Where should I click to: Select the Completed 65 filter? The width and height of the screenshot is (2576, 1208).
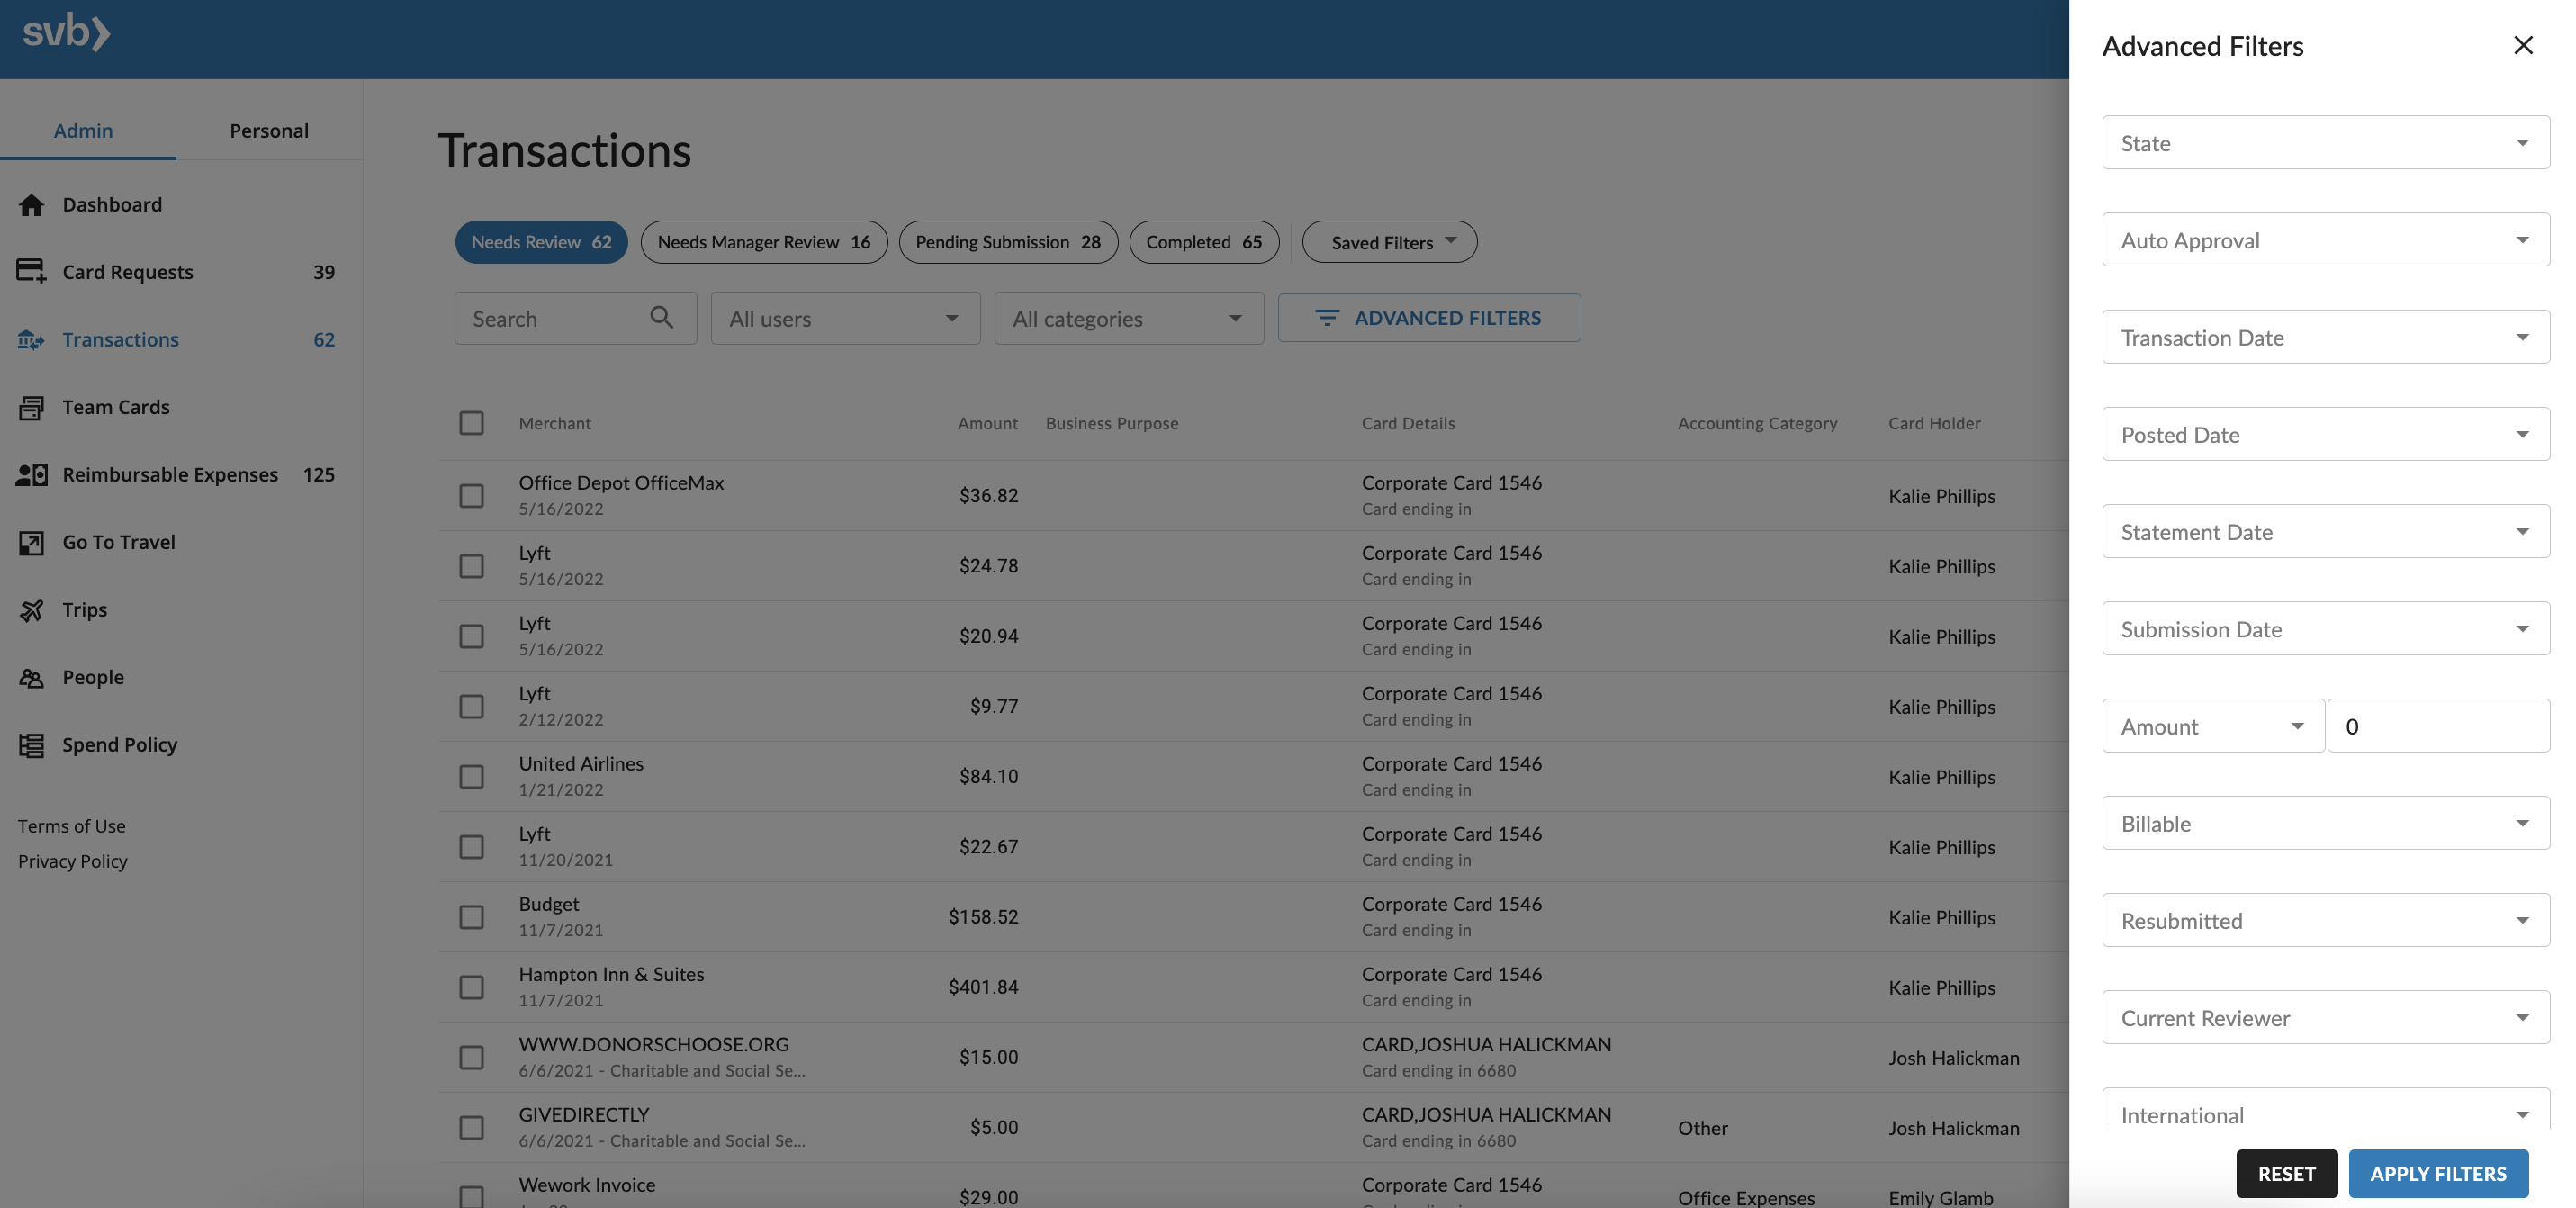point(1204,242)
